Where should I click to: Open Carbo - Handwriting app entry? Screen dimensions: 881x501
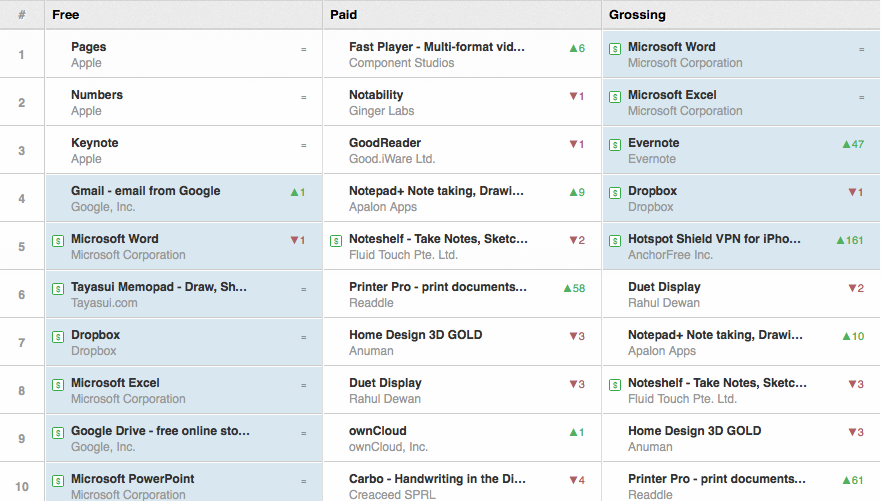pos(437,479)
